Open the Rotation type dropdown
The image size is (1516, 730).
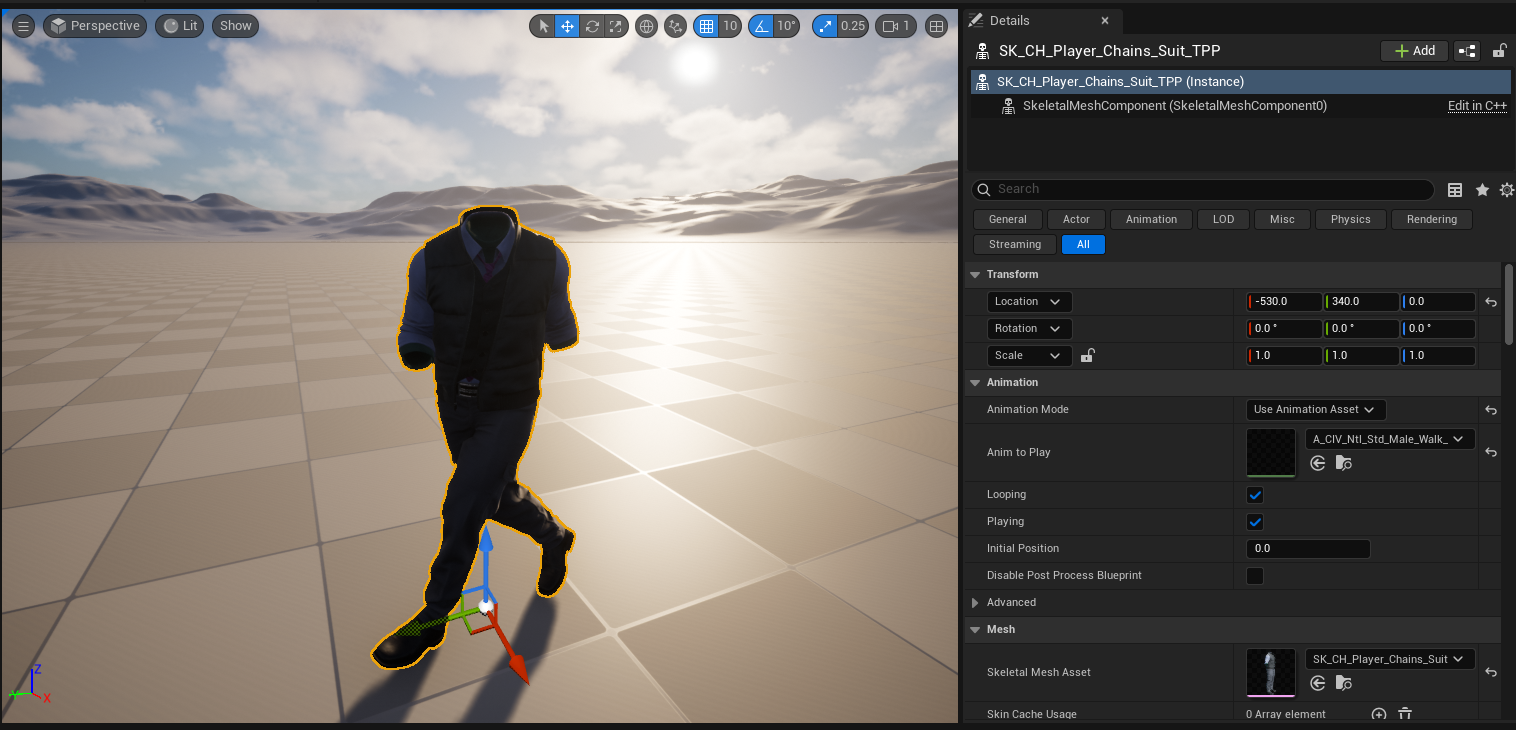coord(1029,328)
